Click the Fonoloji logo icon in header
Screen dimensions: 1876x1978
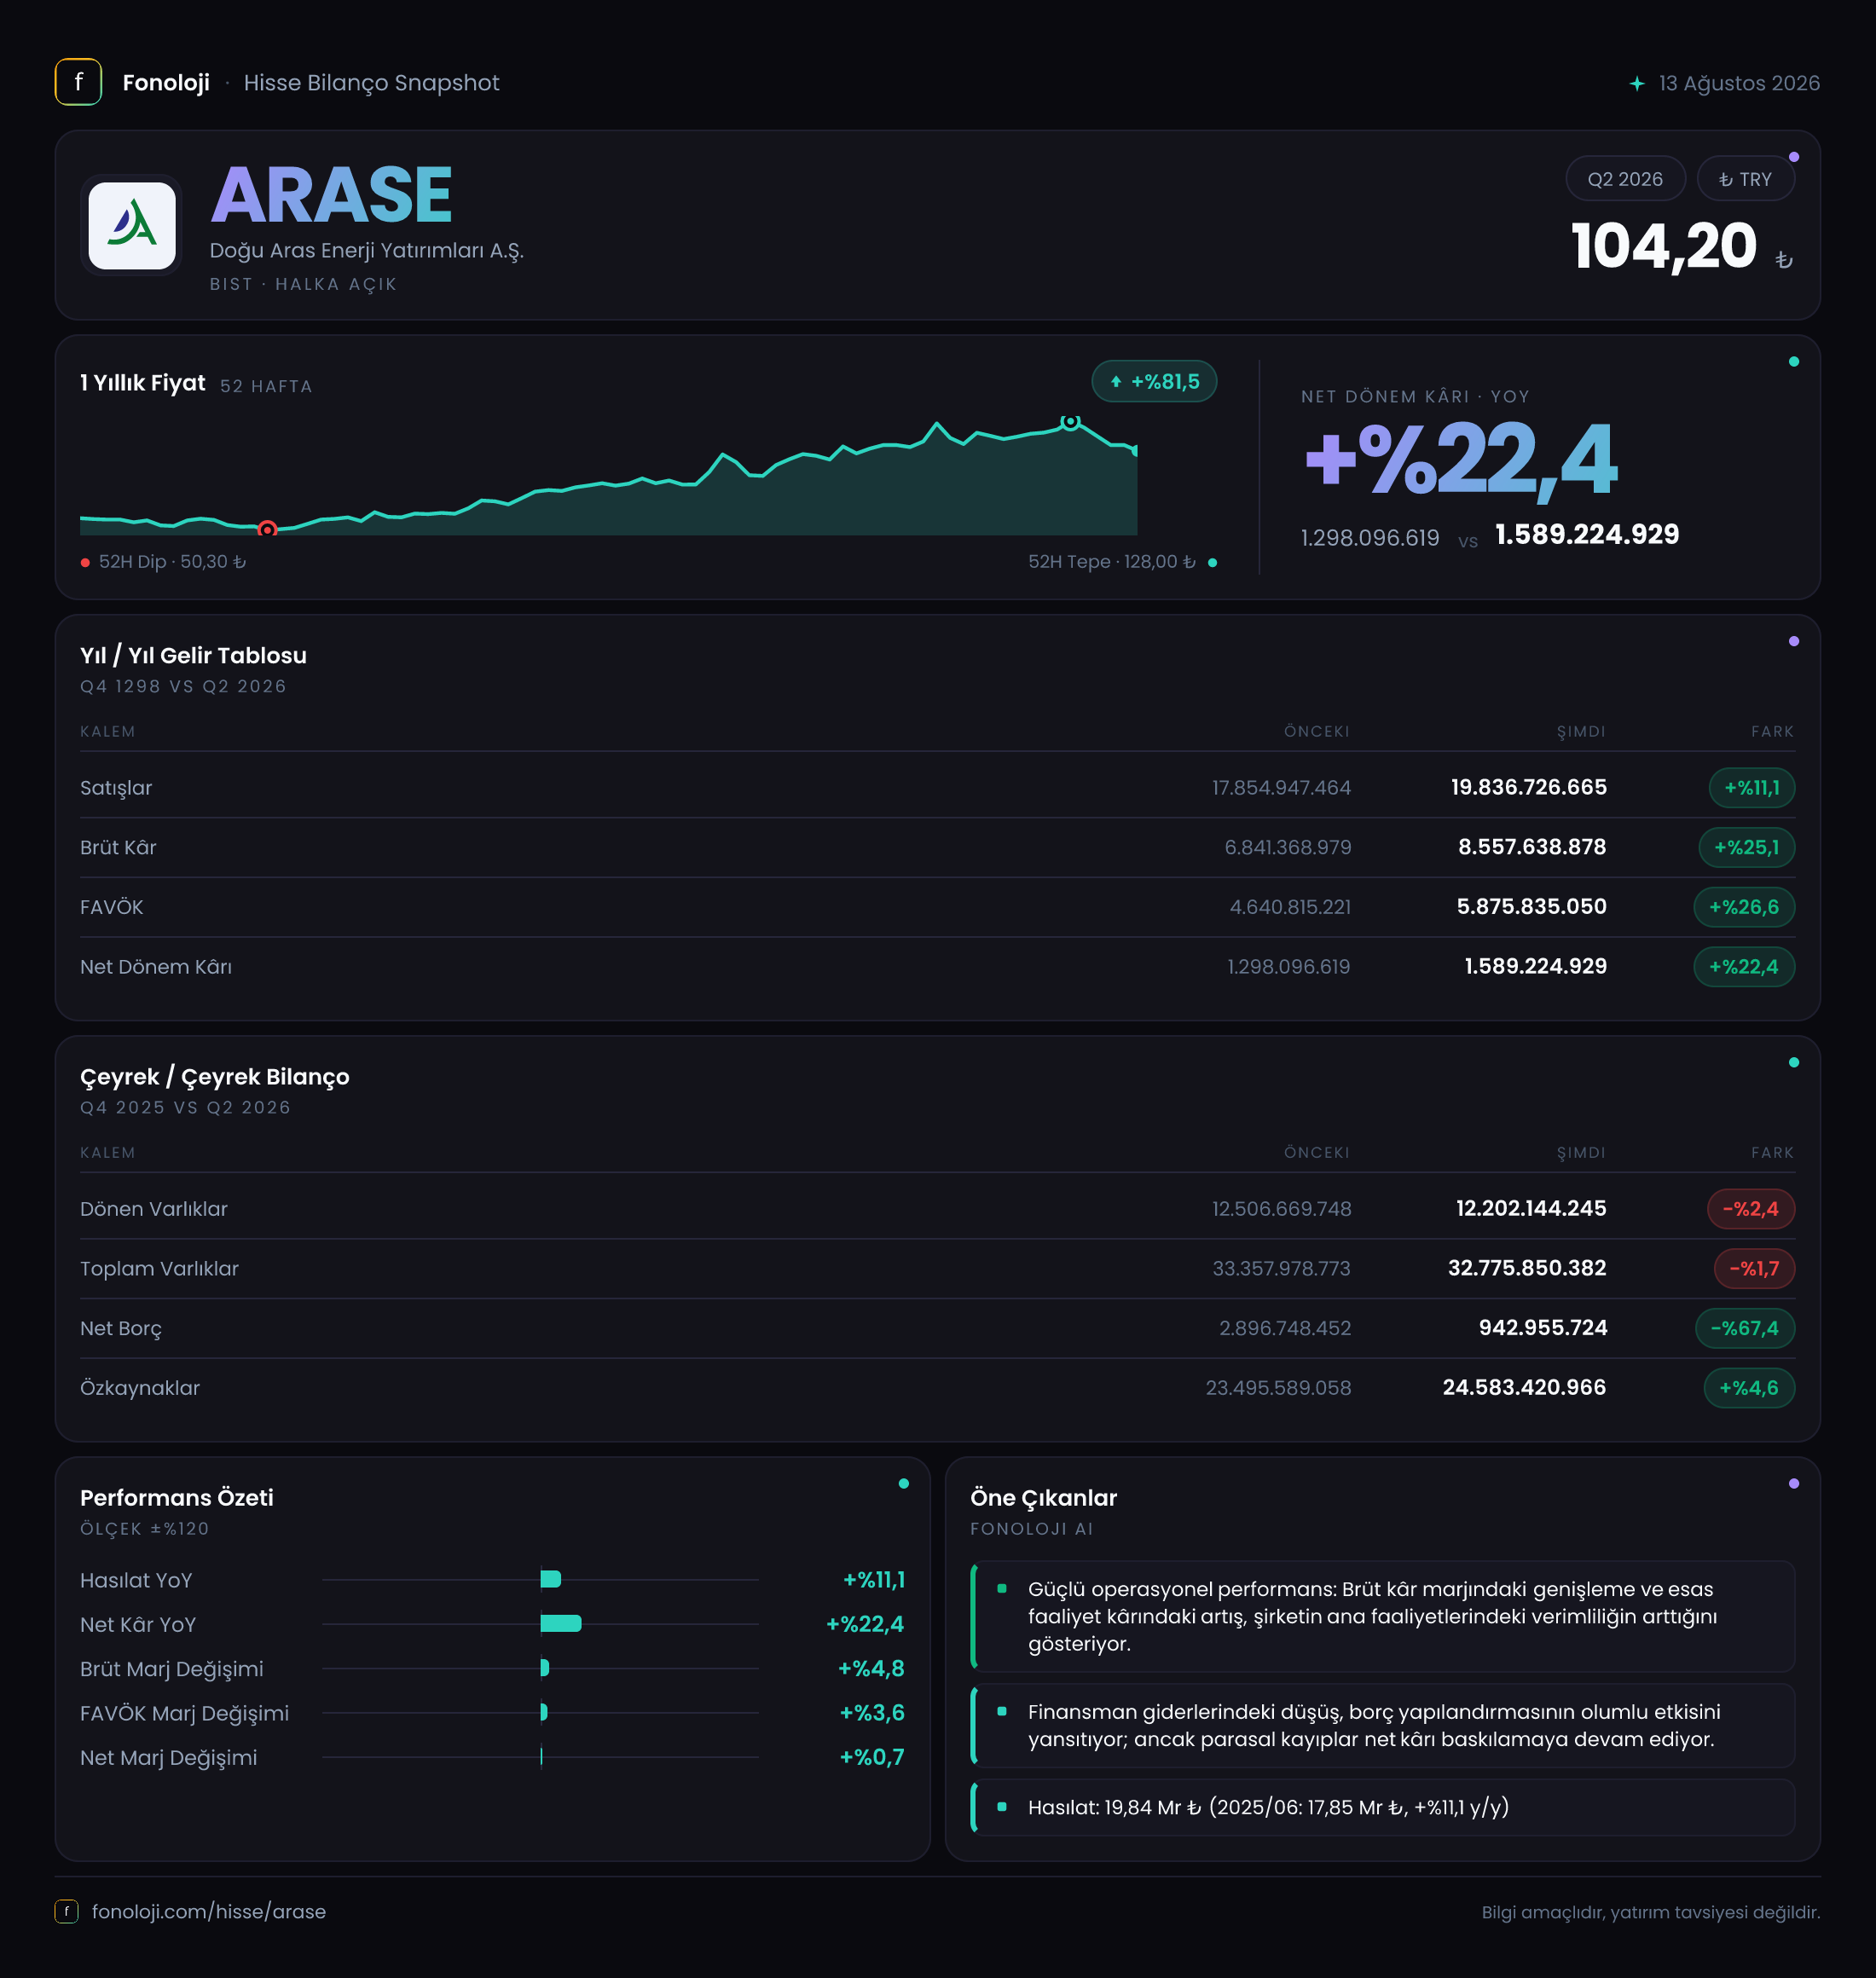click(78, 82)
